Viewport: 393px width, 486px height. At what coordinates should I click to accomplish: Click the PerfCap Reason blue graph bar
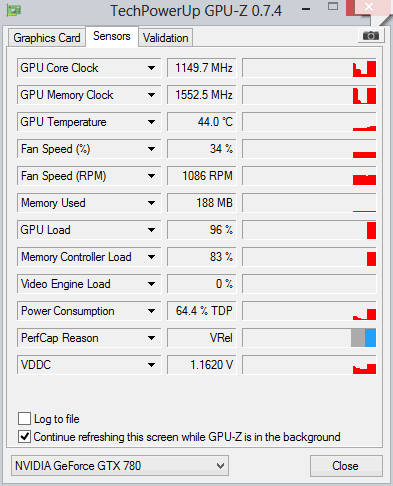(370, 338)
